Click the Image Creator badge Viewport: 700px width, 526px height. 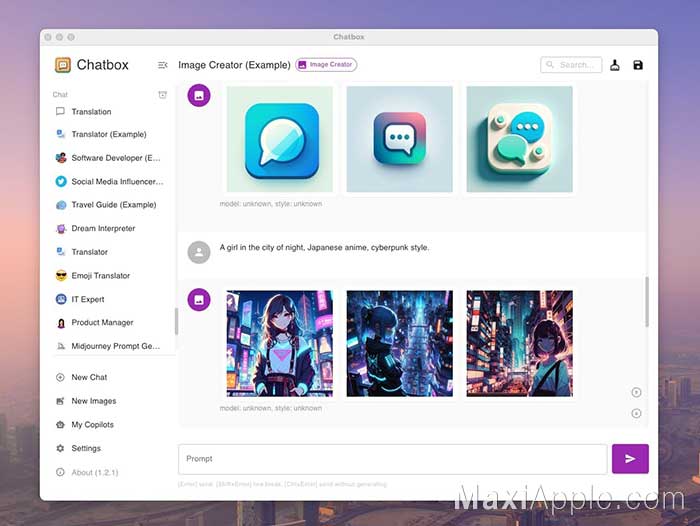326,65
